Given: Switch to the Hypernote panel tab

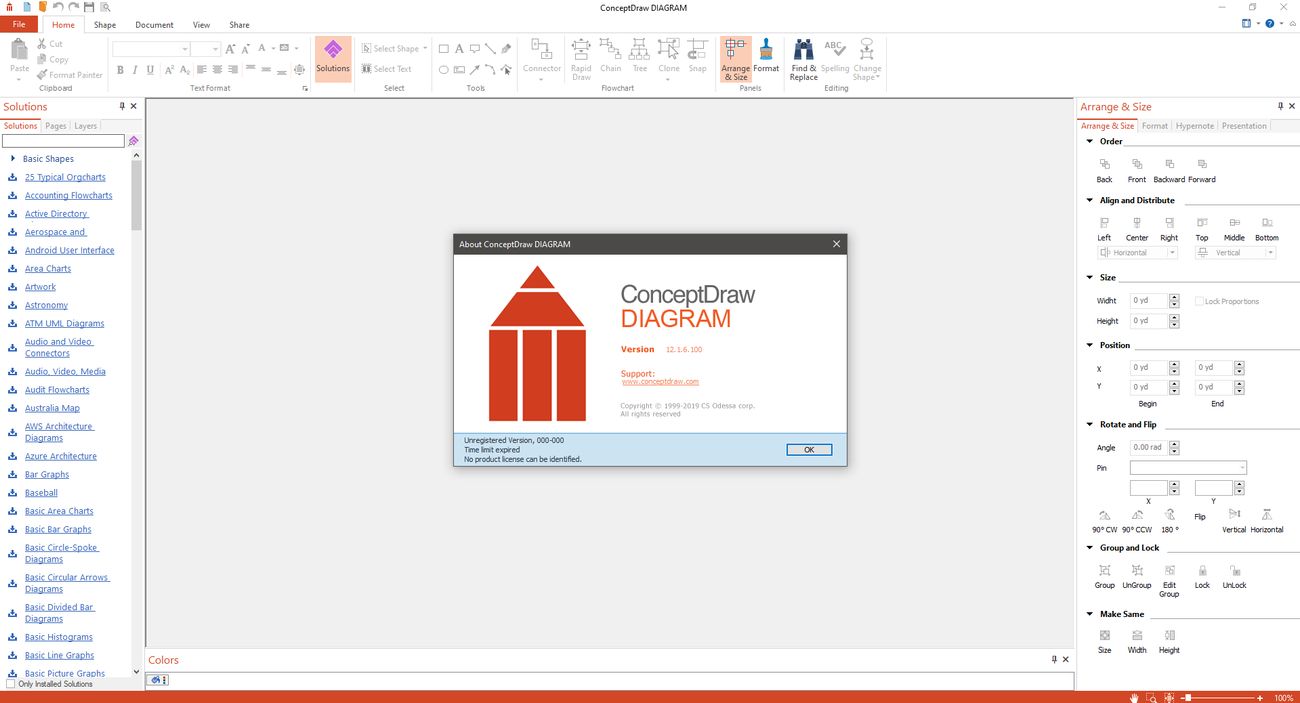Looking at the screenshot, I should click(1194, 126).
